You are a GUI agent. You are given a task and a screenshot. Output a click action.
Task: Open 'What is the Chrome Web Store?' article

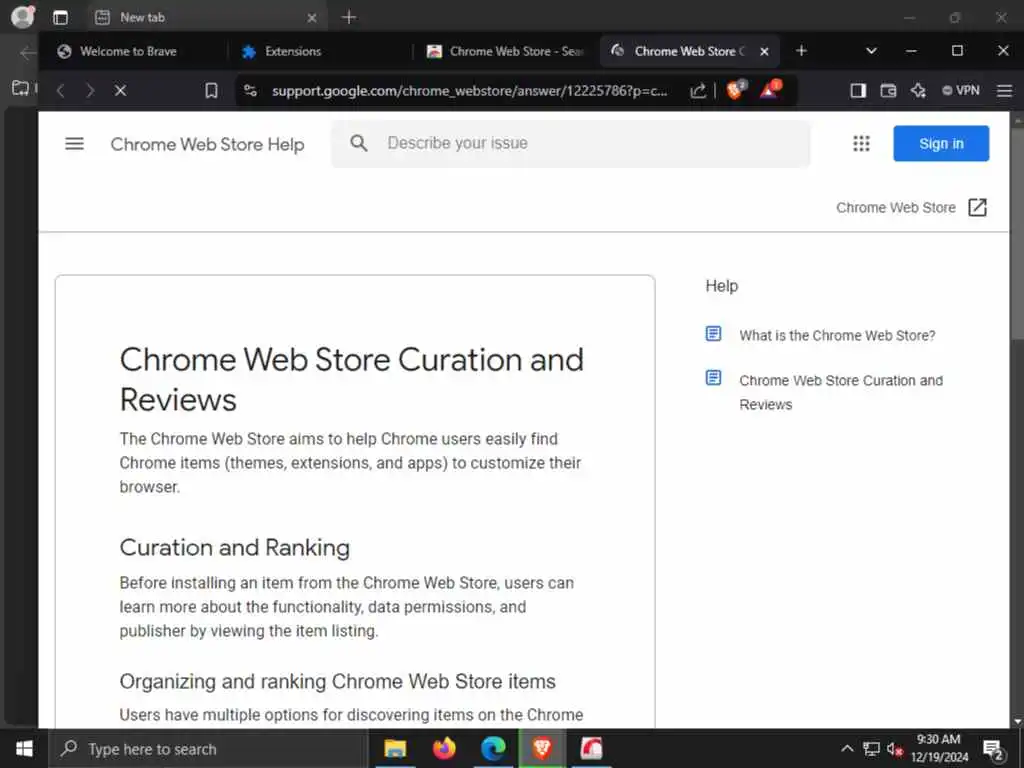(x=837, y=336)
